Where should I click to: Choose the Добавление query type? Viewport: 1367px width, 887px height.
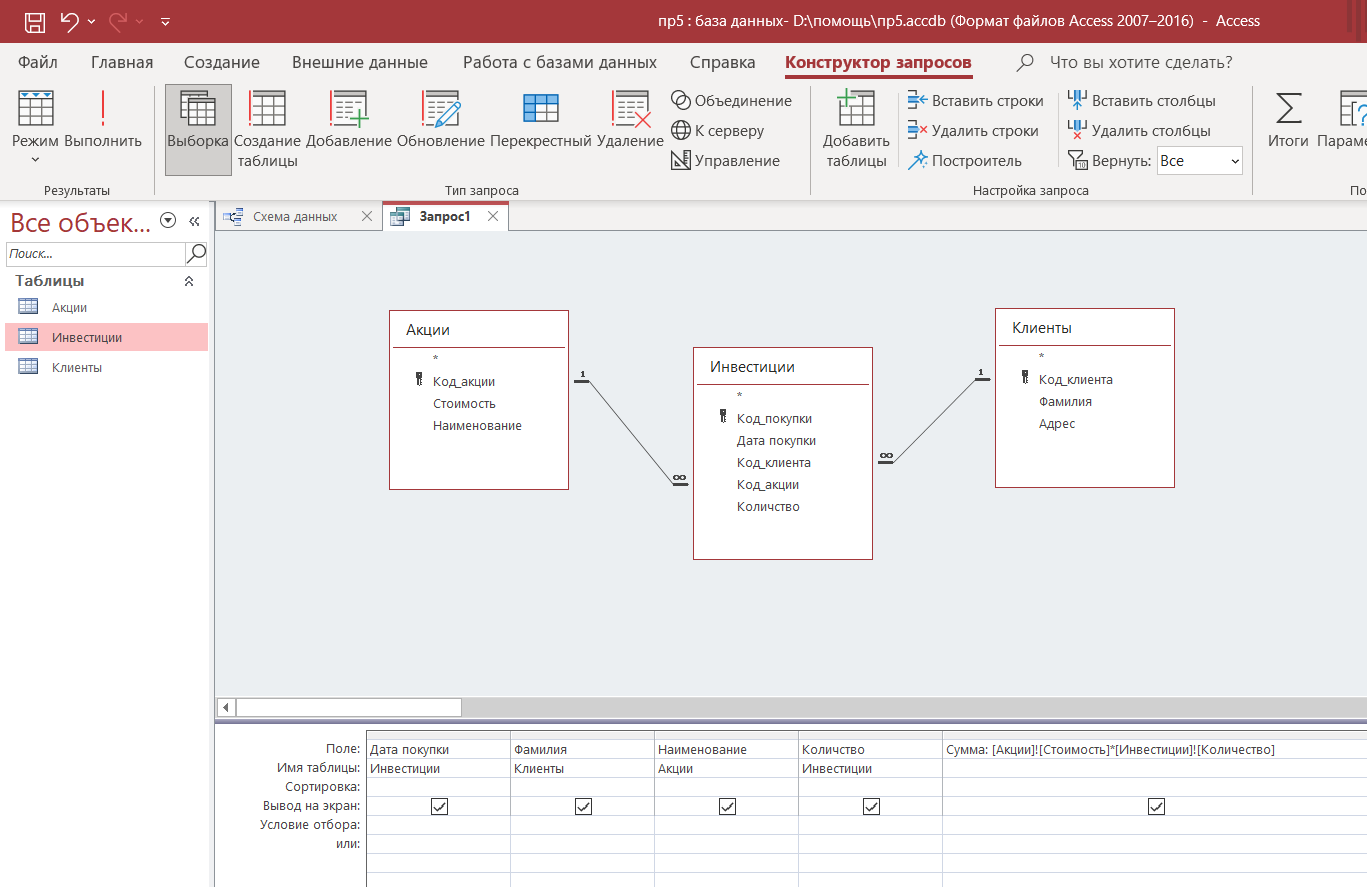point(349,118)
